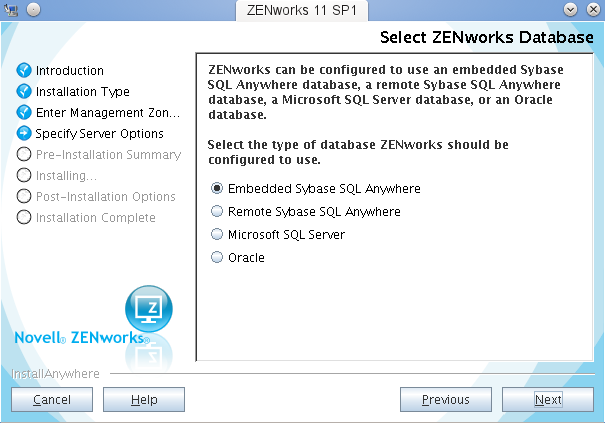The image size is (605, 423).
Task: Click the Installing step circle icon
Action: 25,176
